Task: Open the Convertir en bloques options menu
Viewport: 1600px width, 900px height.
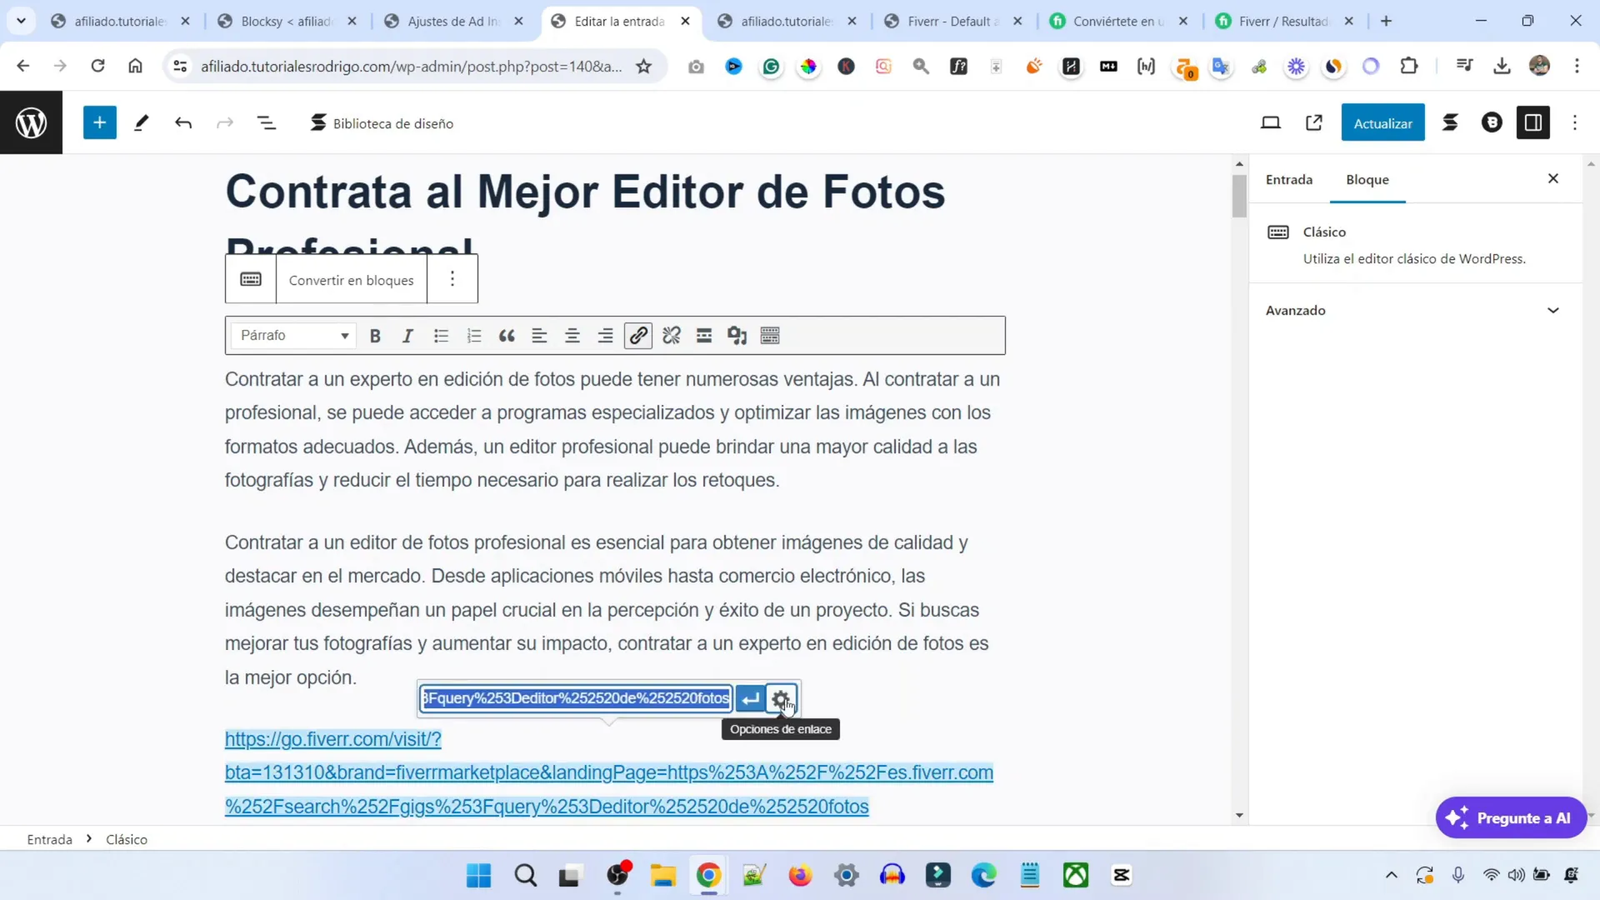Action: click(452, 279)
